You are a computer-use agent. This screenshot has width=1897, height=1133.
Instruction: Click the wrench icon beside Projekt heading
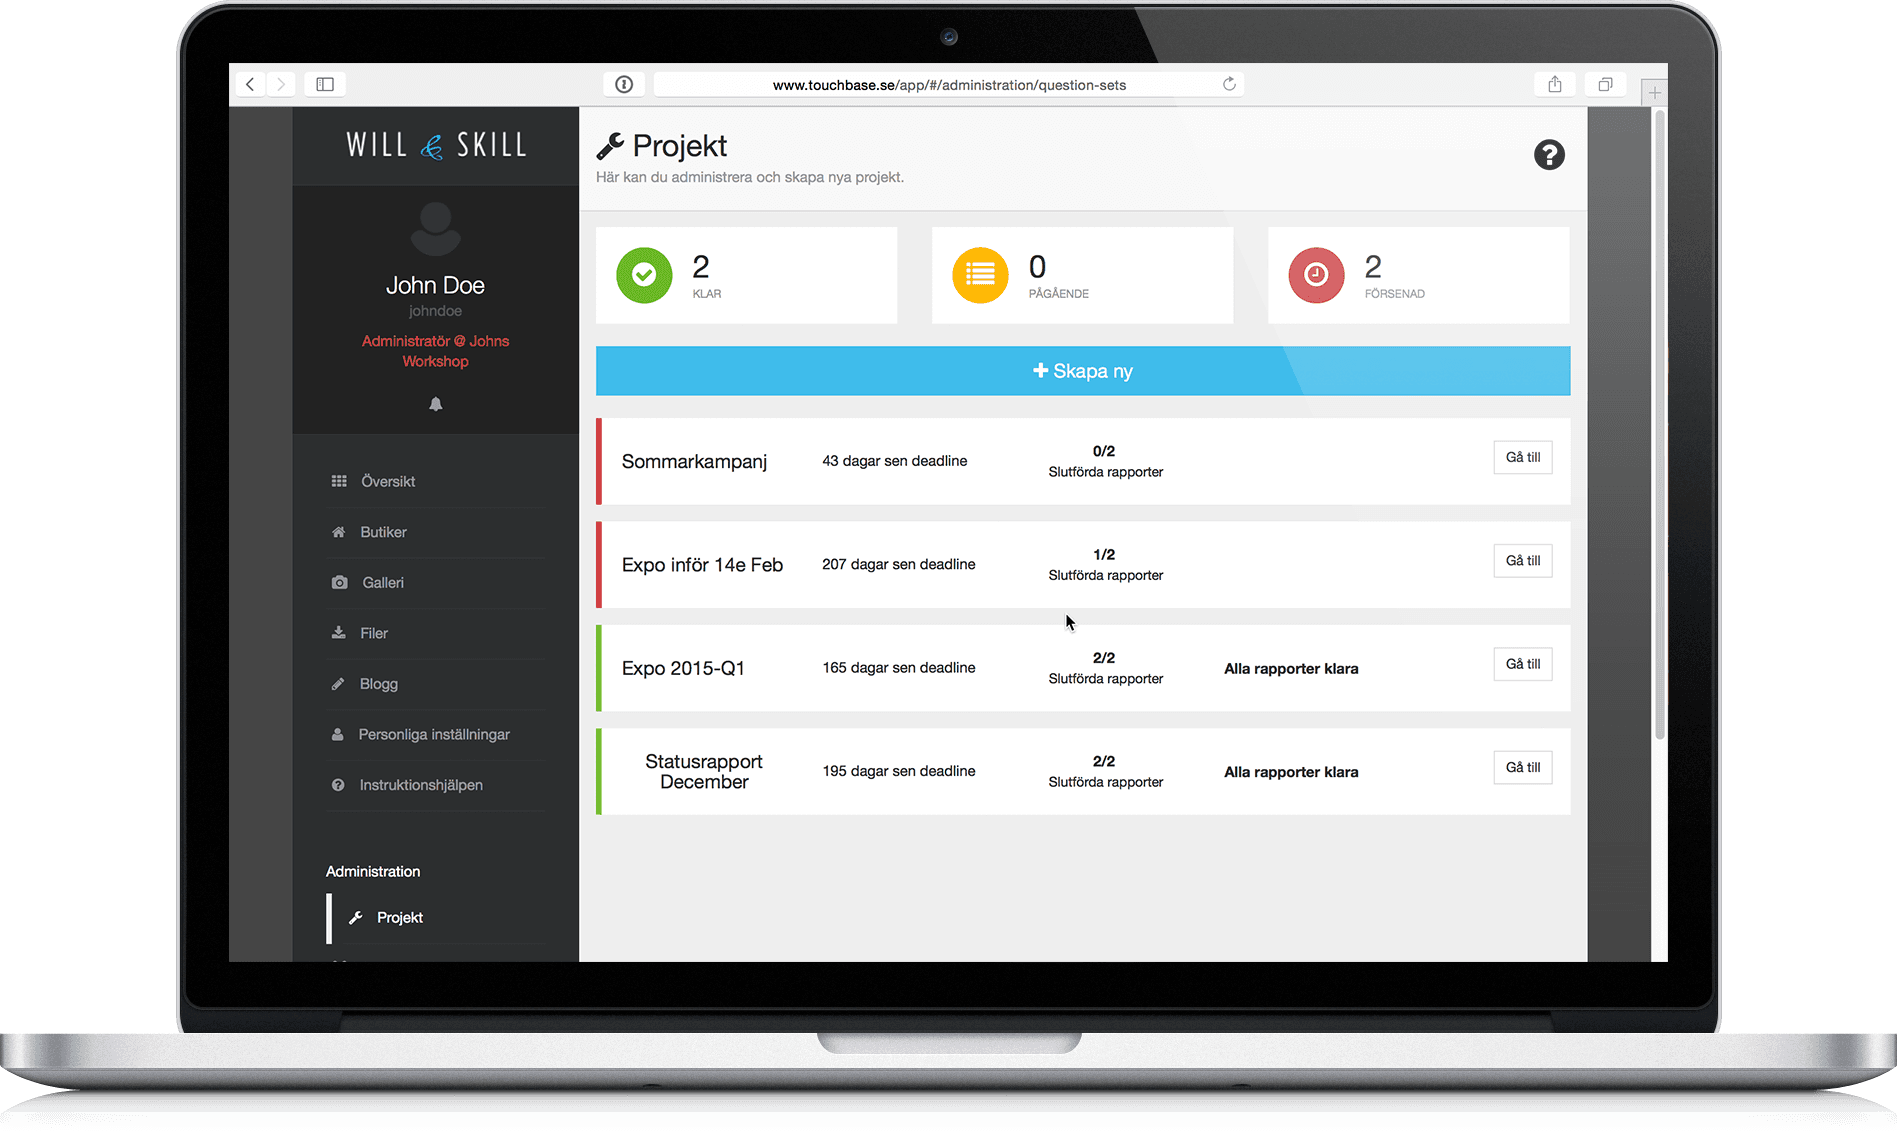[610, 146]
